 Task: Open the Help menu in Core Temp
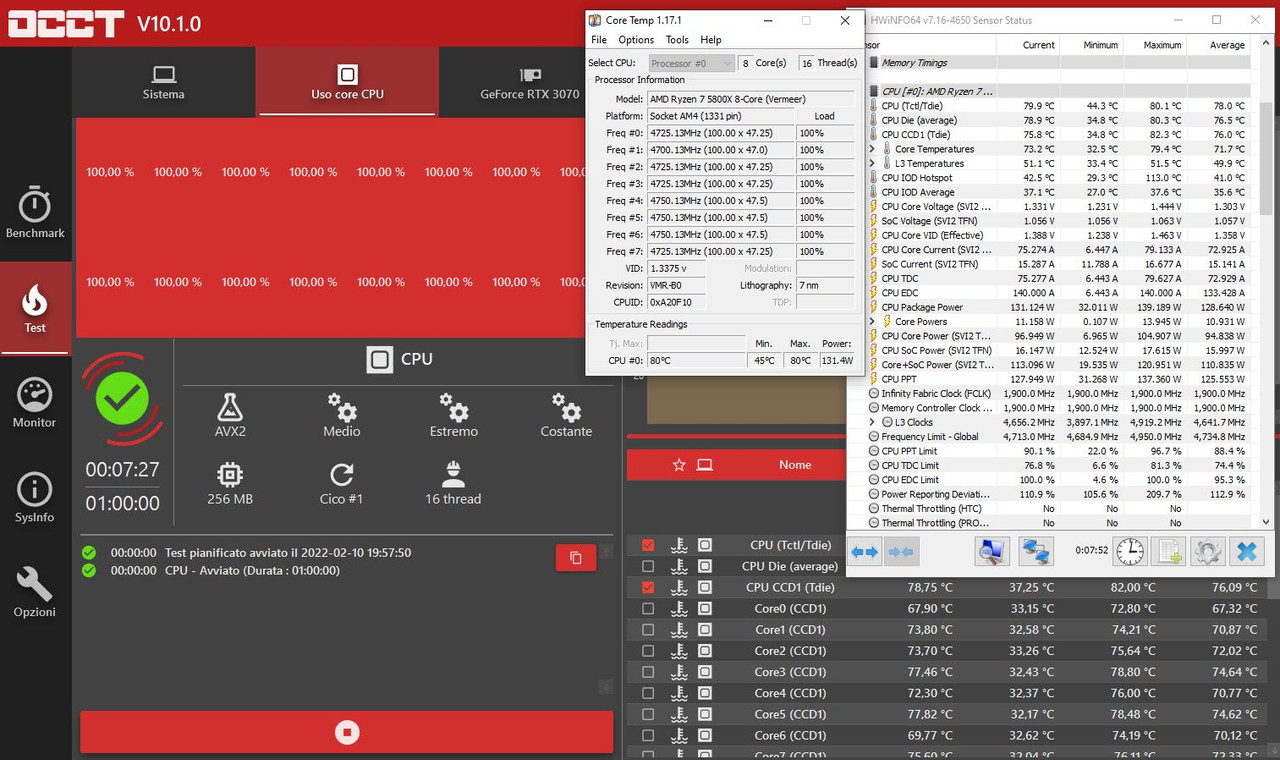point(711,40)
